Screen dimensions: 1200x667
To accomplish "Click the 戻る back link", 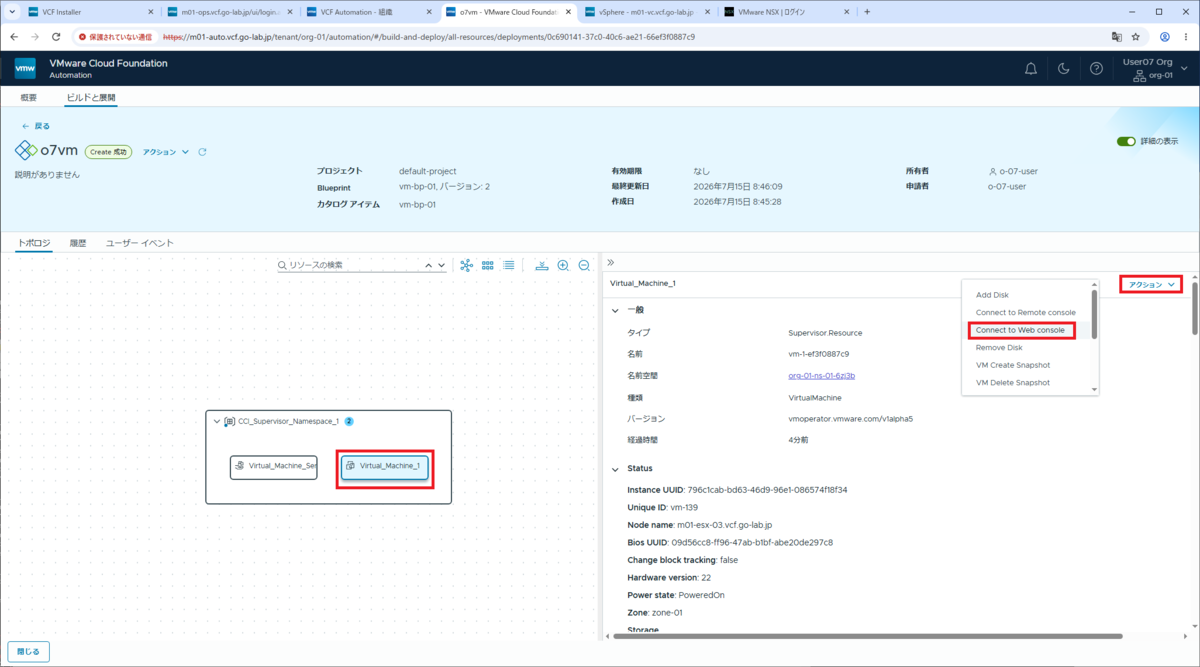I will [36, 126].
